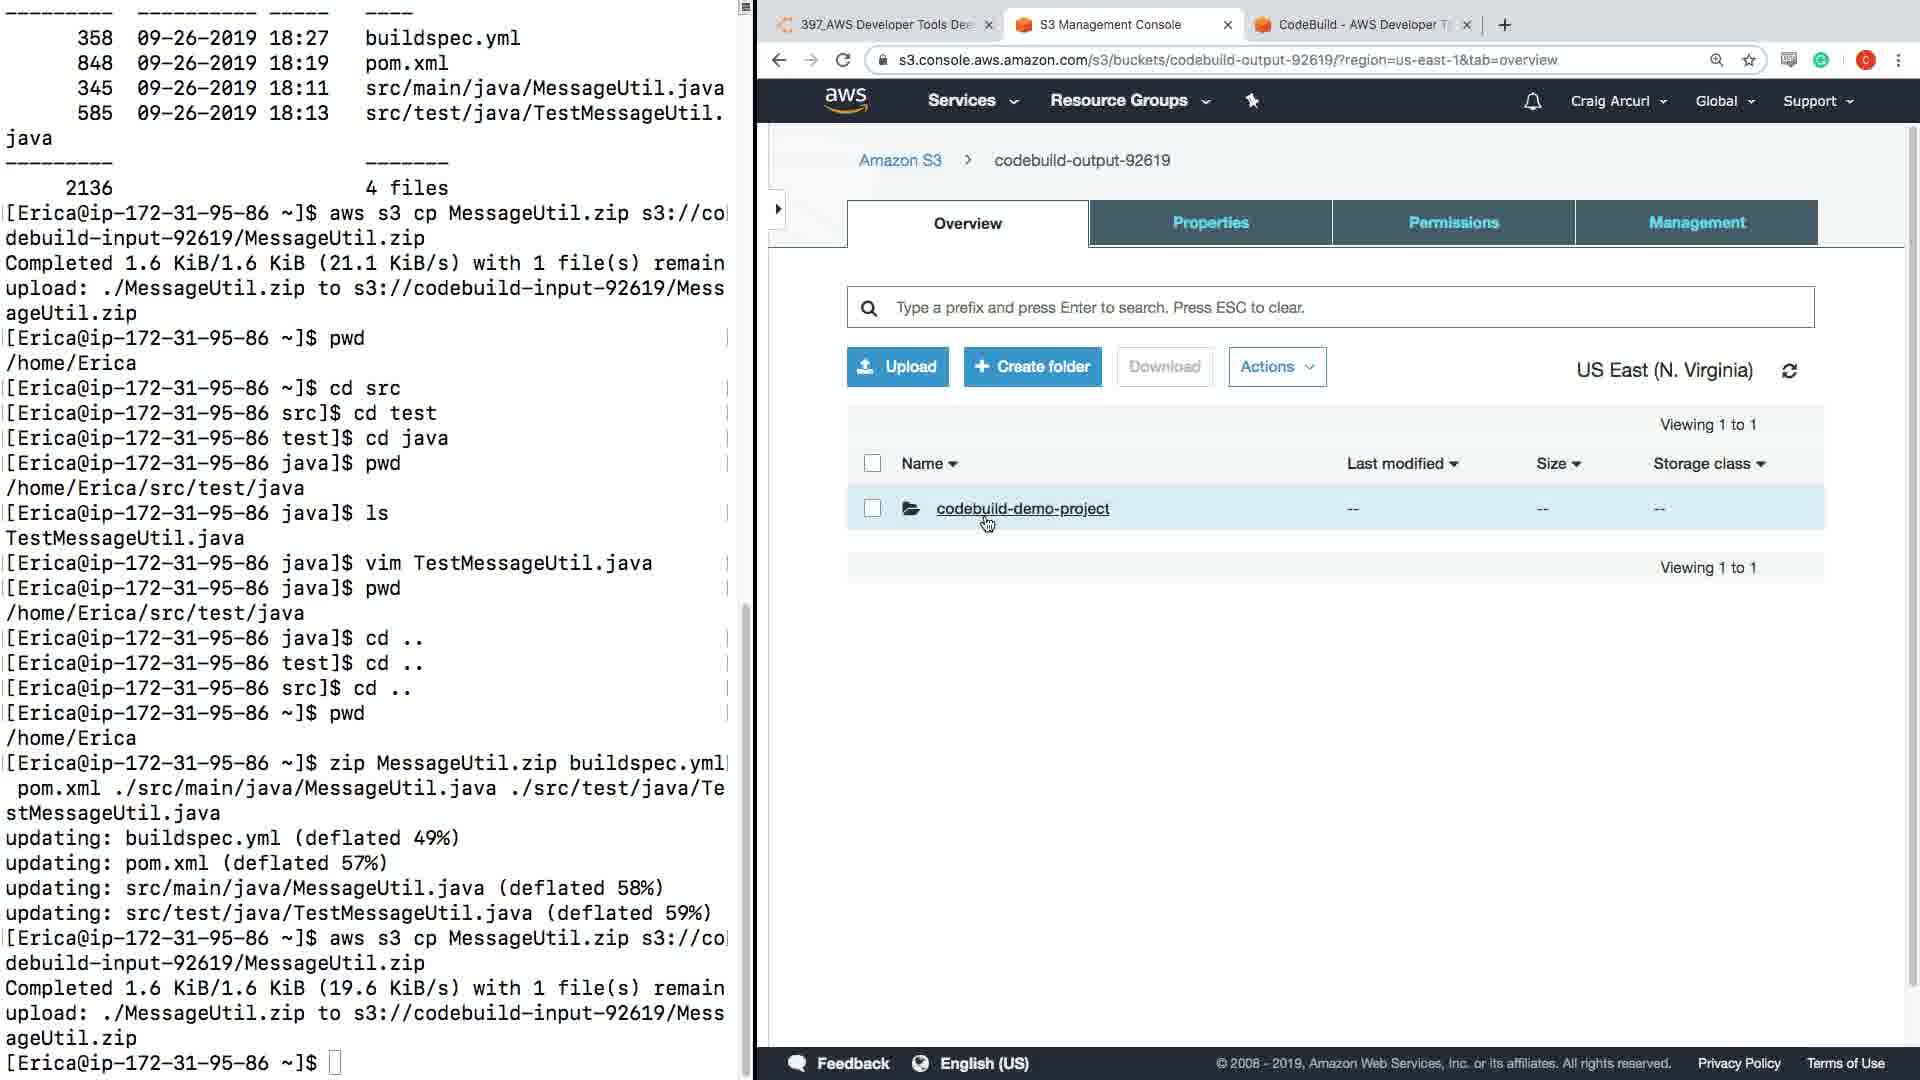Switch to the Properties tab
The height and width of the screenshot is (1080, 1920).
click(x=1210, y=223)
